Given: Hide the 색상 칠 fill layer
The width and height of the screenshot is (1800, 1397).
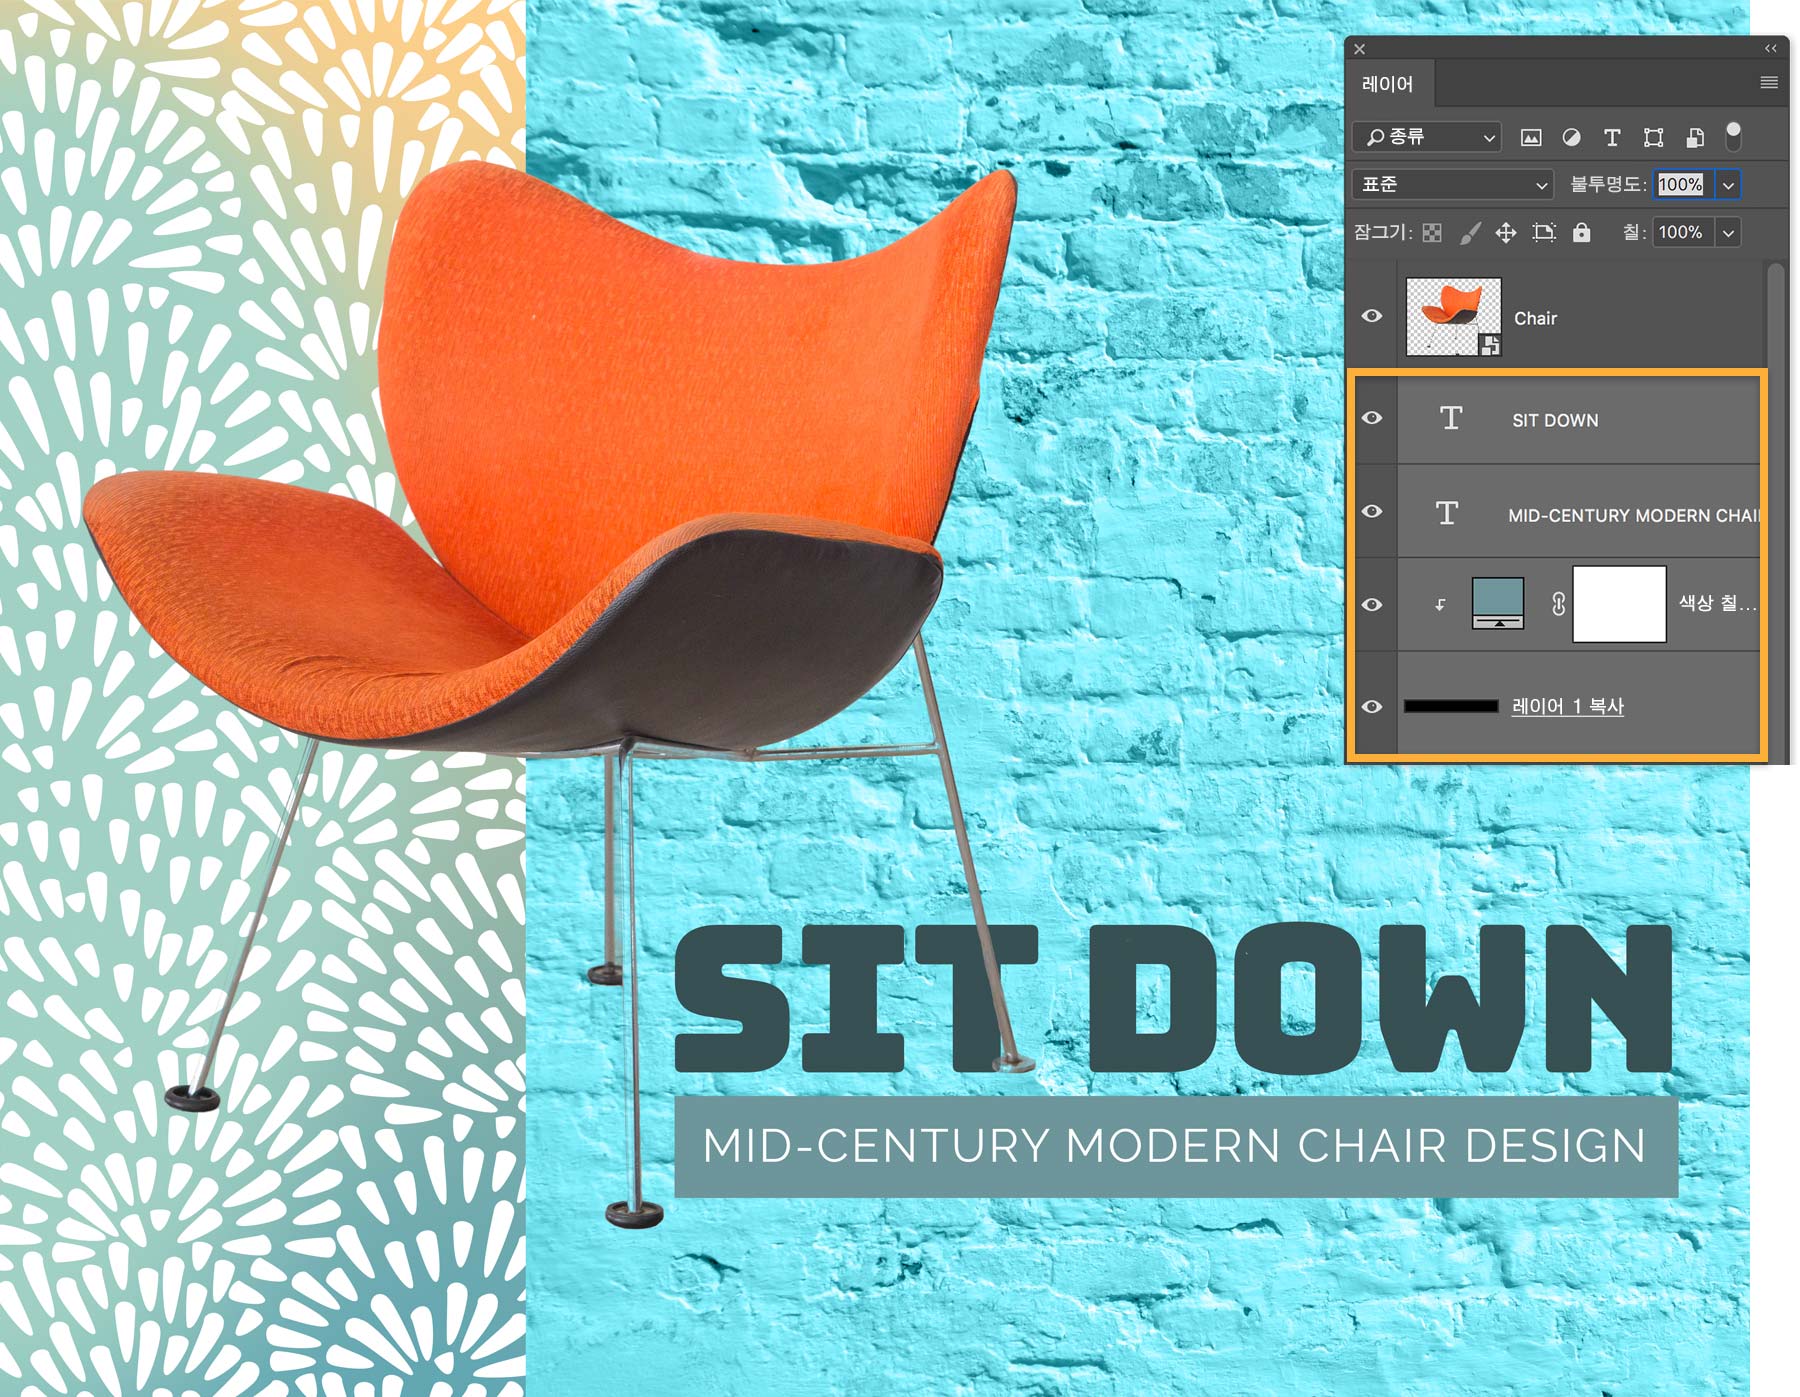Looking at the screenshot, I should click(1372, 604).
